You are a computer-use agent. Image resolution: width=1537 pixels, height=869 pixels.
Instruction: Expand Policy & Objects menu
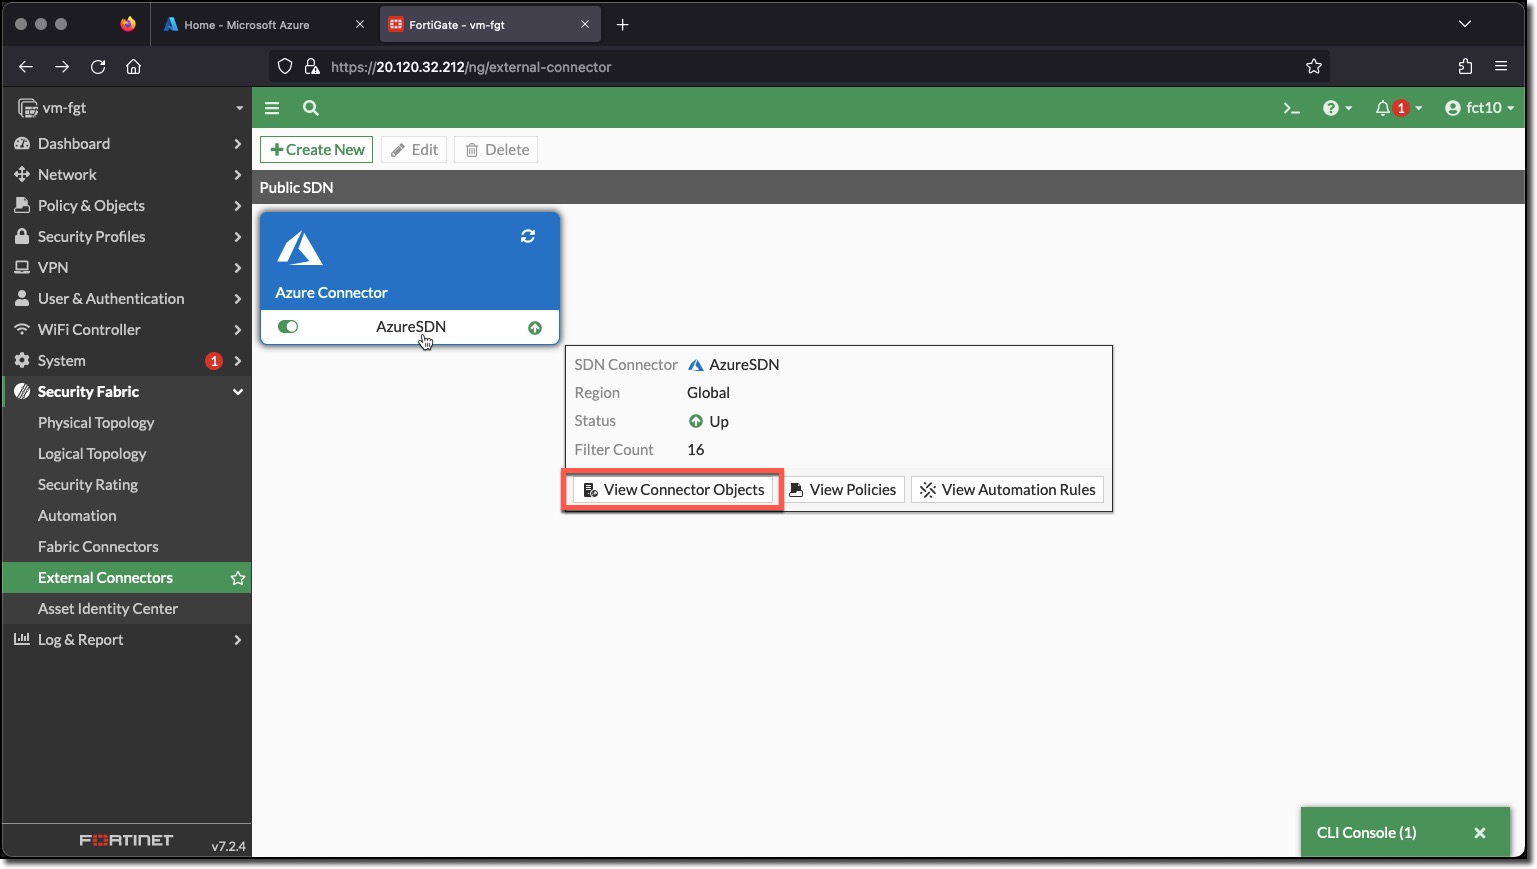[x=127, y=206]
